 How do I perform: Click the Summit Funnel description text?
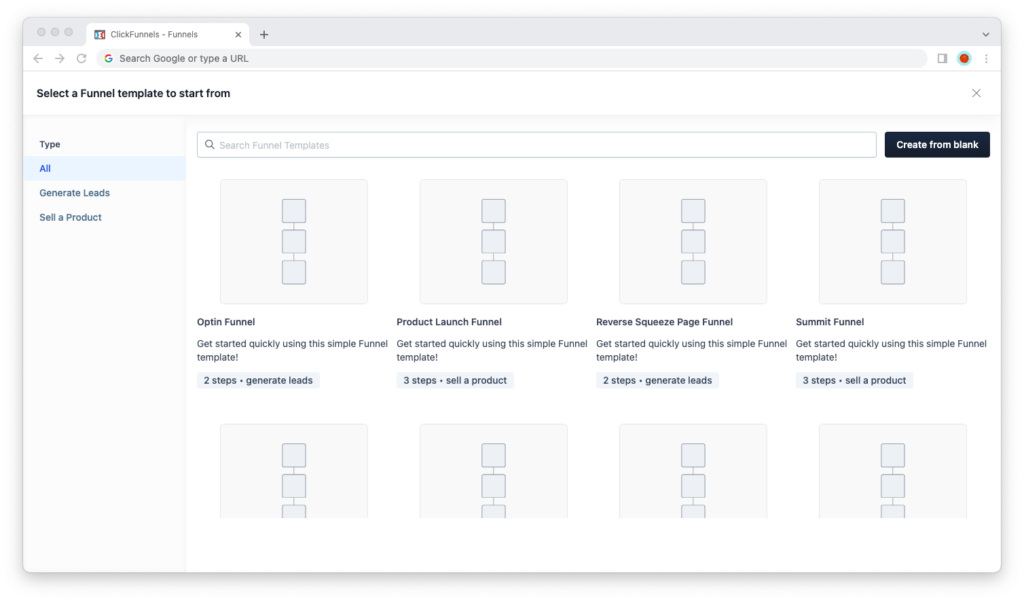[x=891, y=350]
